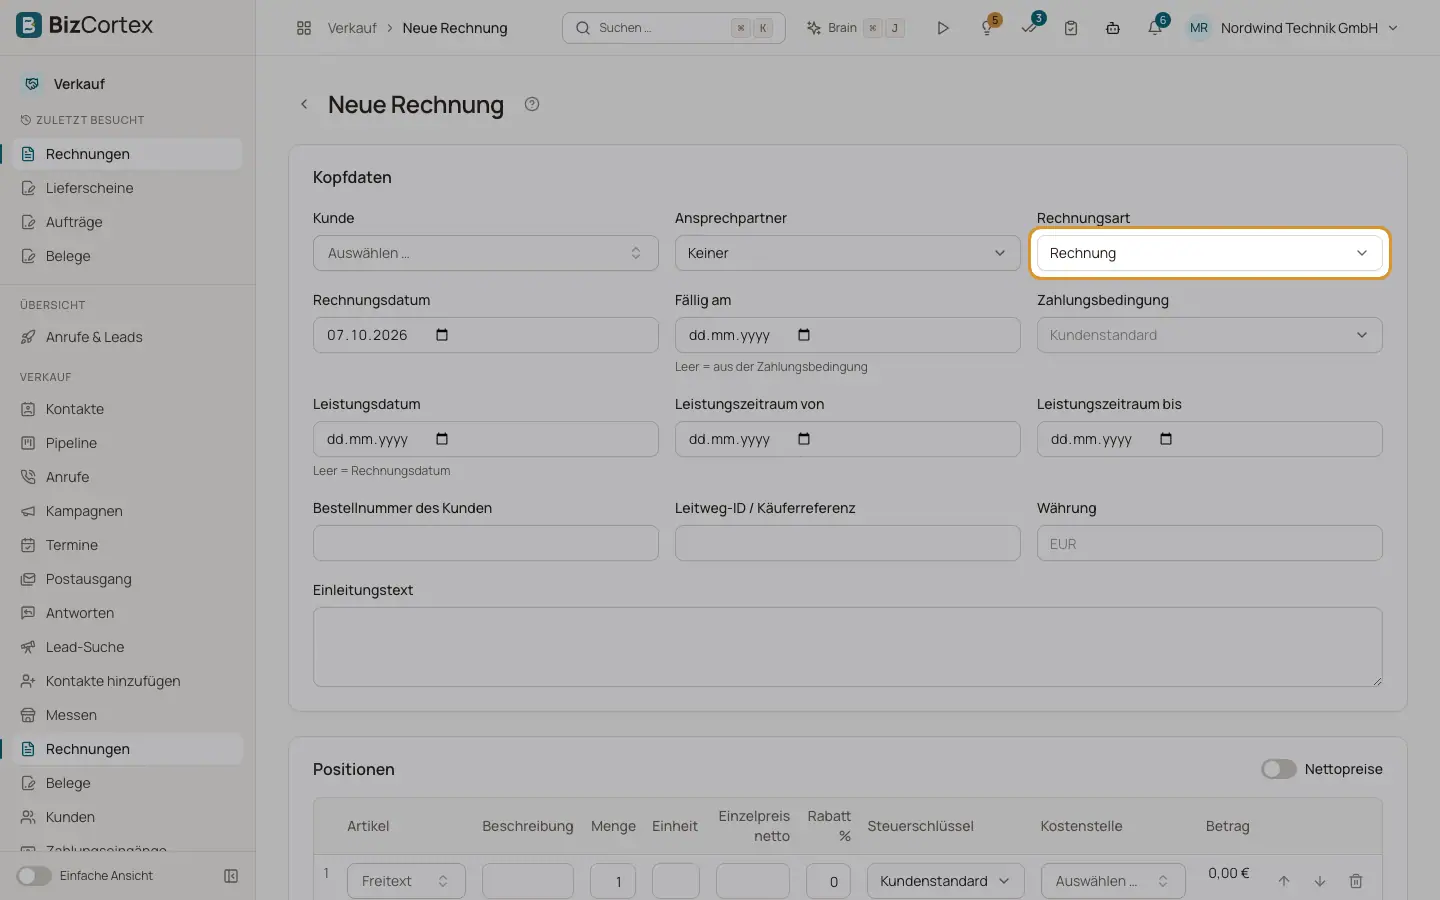
Task: Open the Steuerschlüssel dropdown in position 1
Action: (946, 881)
